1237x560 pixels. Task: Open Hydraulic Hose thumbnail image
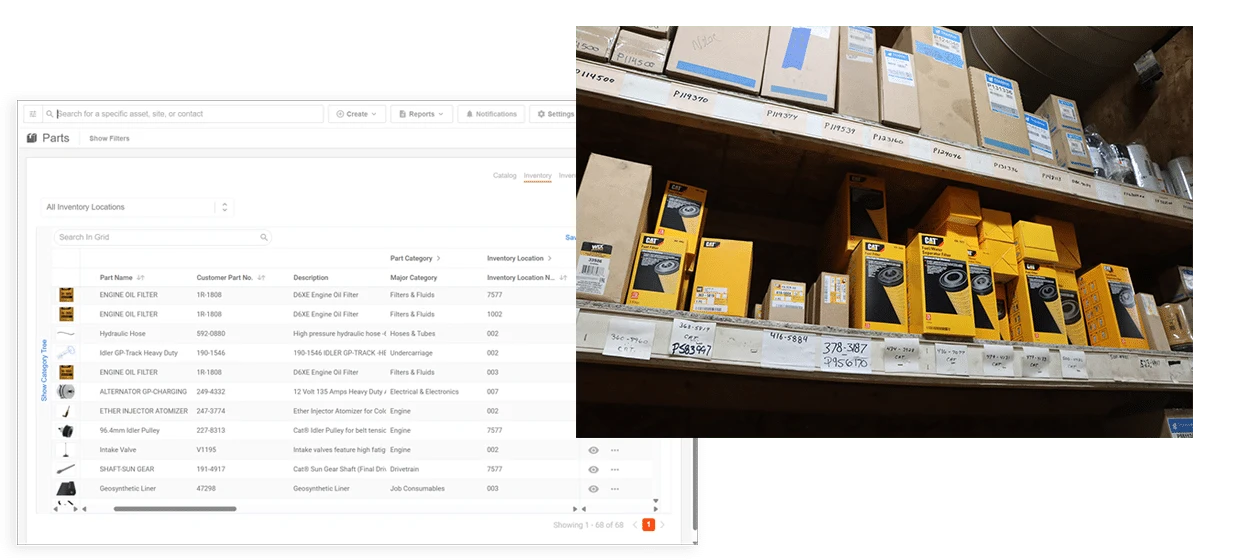tap(66, 334)
